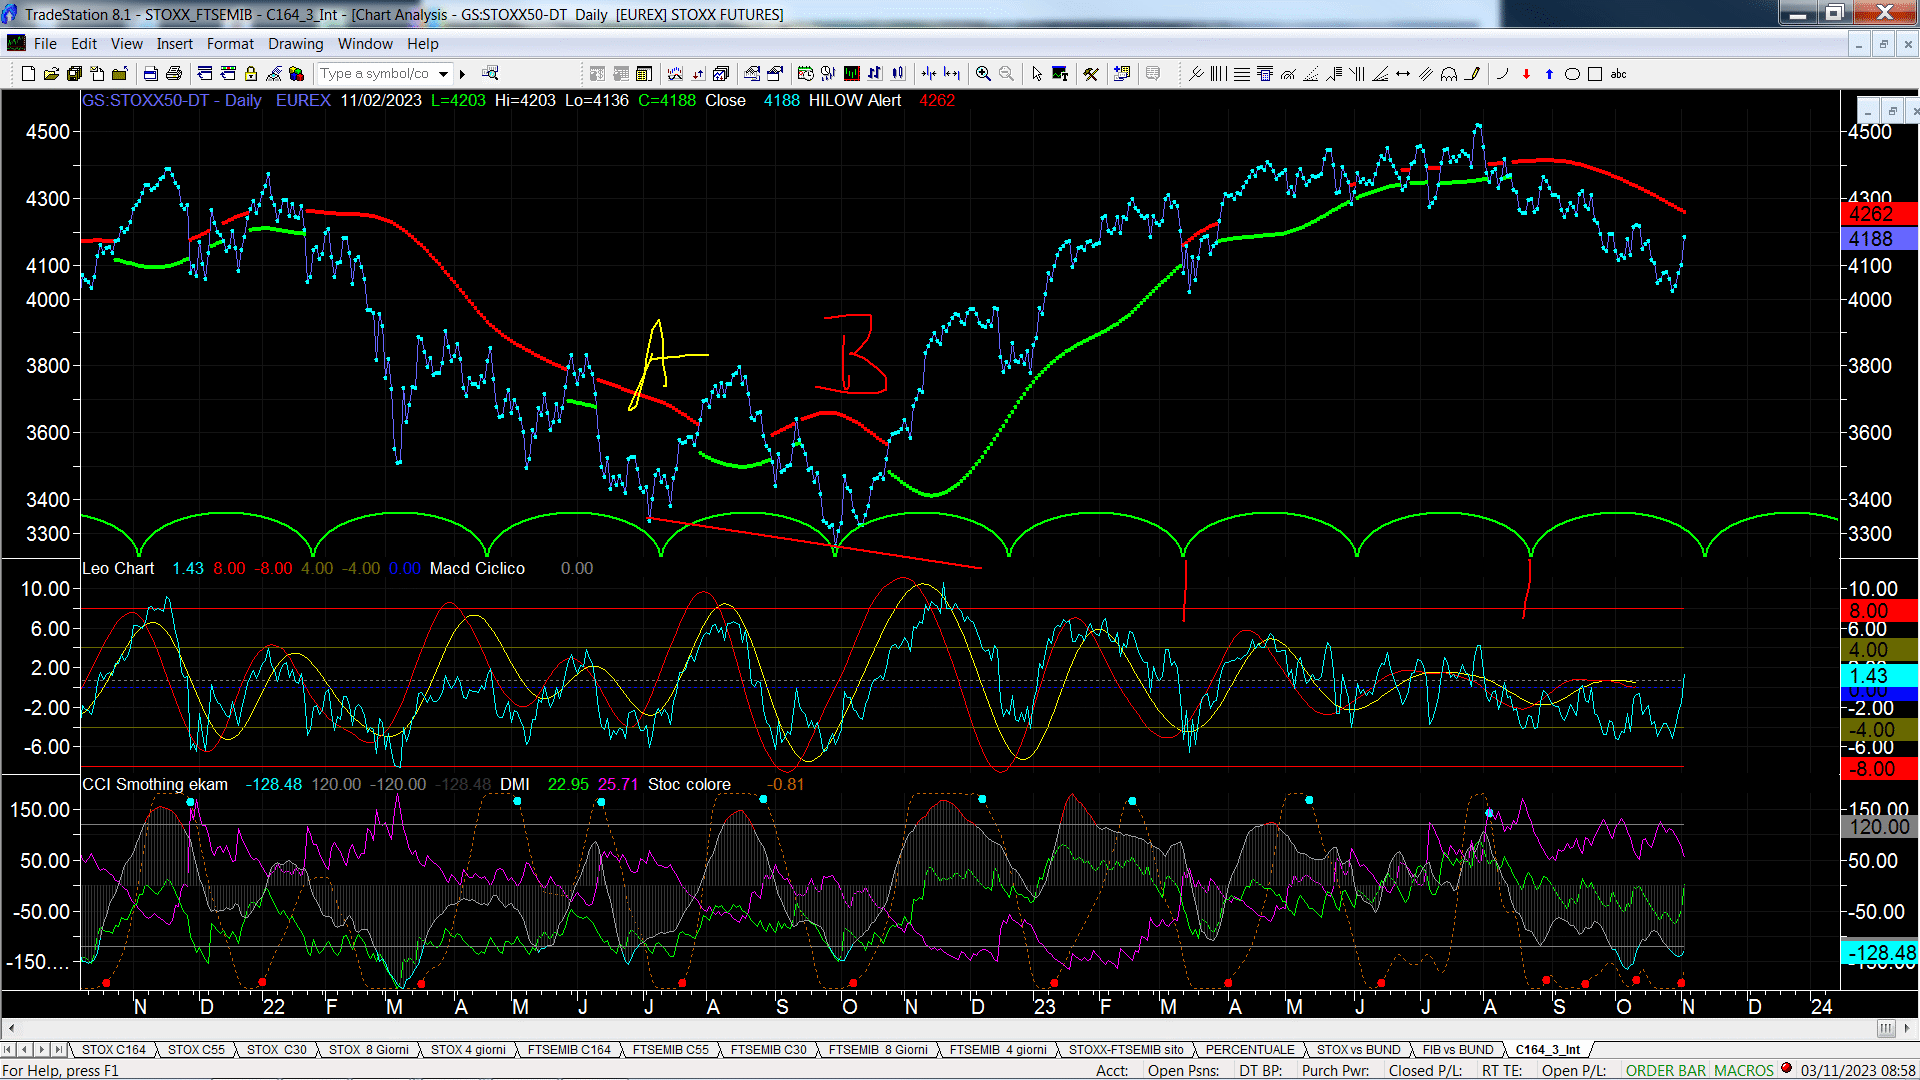Click the cyan 1.43 indicator value label
The height and width of the screenshot is (1080, 1920).
tap(1878, 676)
